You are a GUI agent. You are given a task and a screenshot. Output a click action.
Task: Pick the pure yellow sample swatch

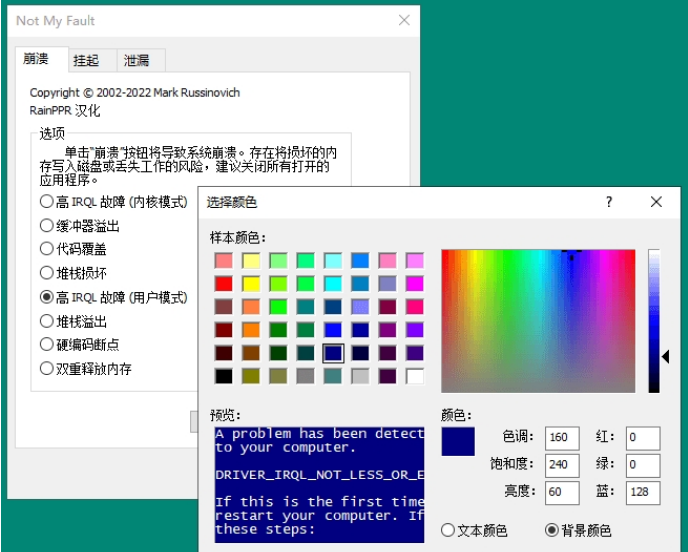click(x=251, y=283)
